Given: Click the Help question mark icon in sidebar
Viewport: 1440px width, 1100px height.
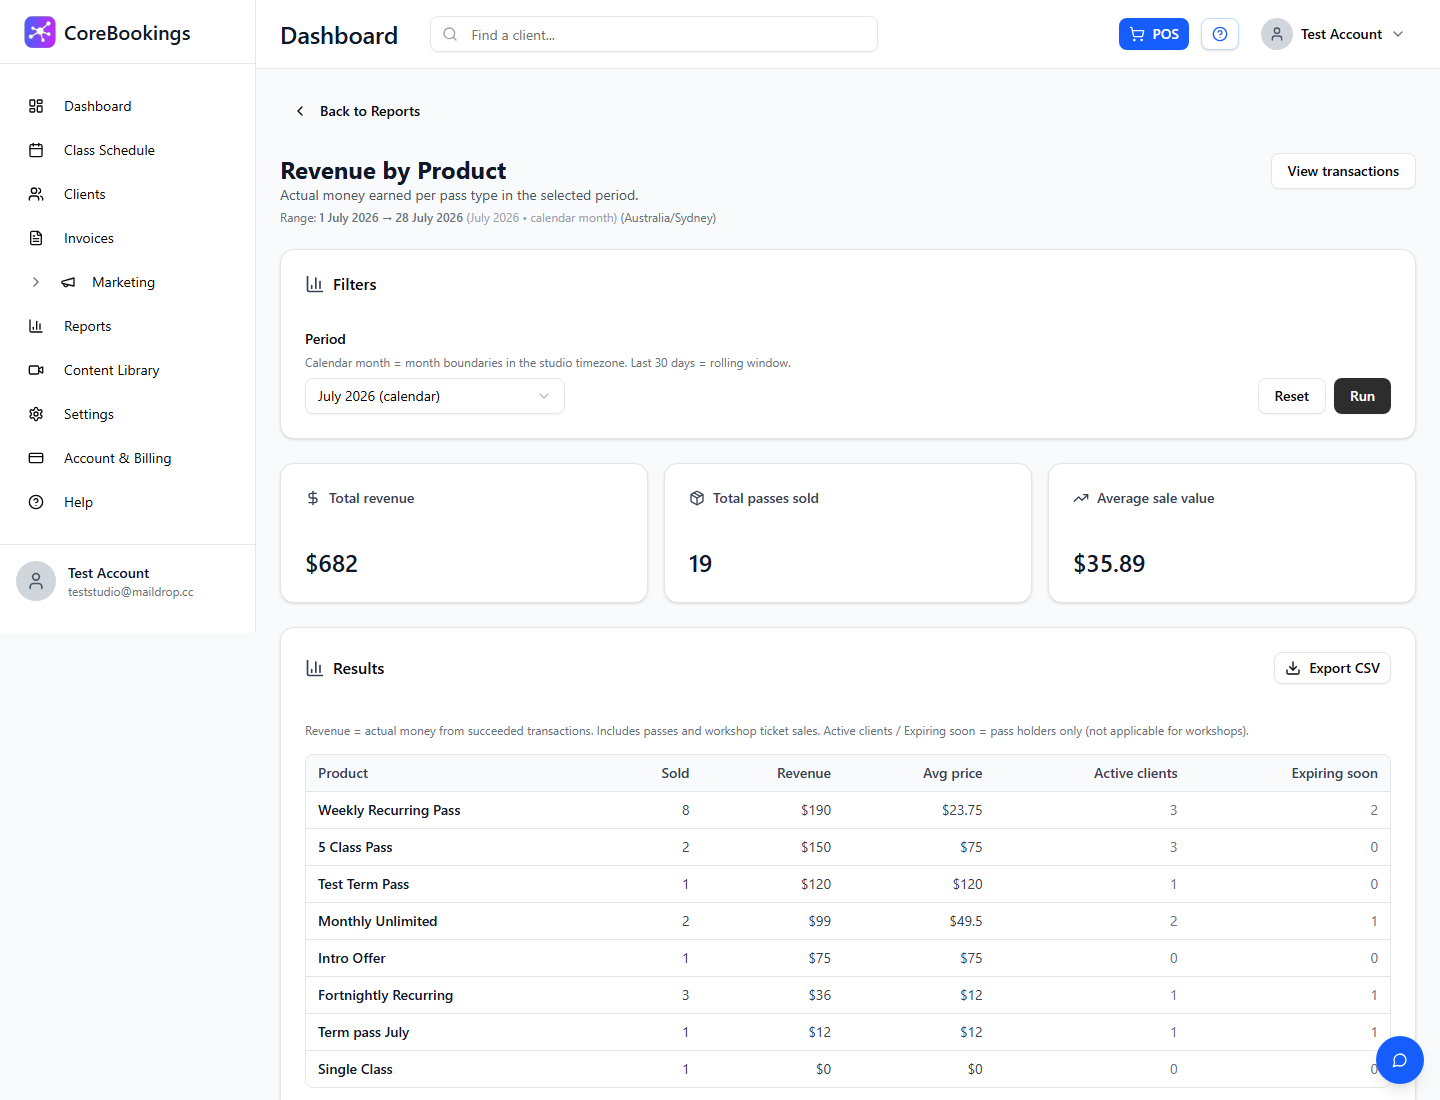Looking at the screenshot, I should (36, 502).
